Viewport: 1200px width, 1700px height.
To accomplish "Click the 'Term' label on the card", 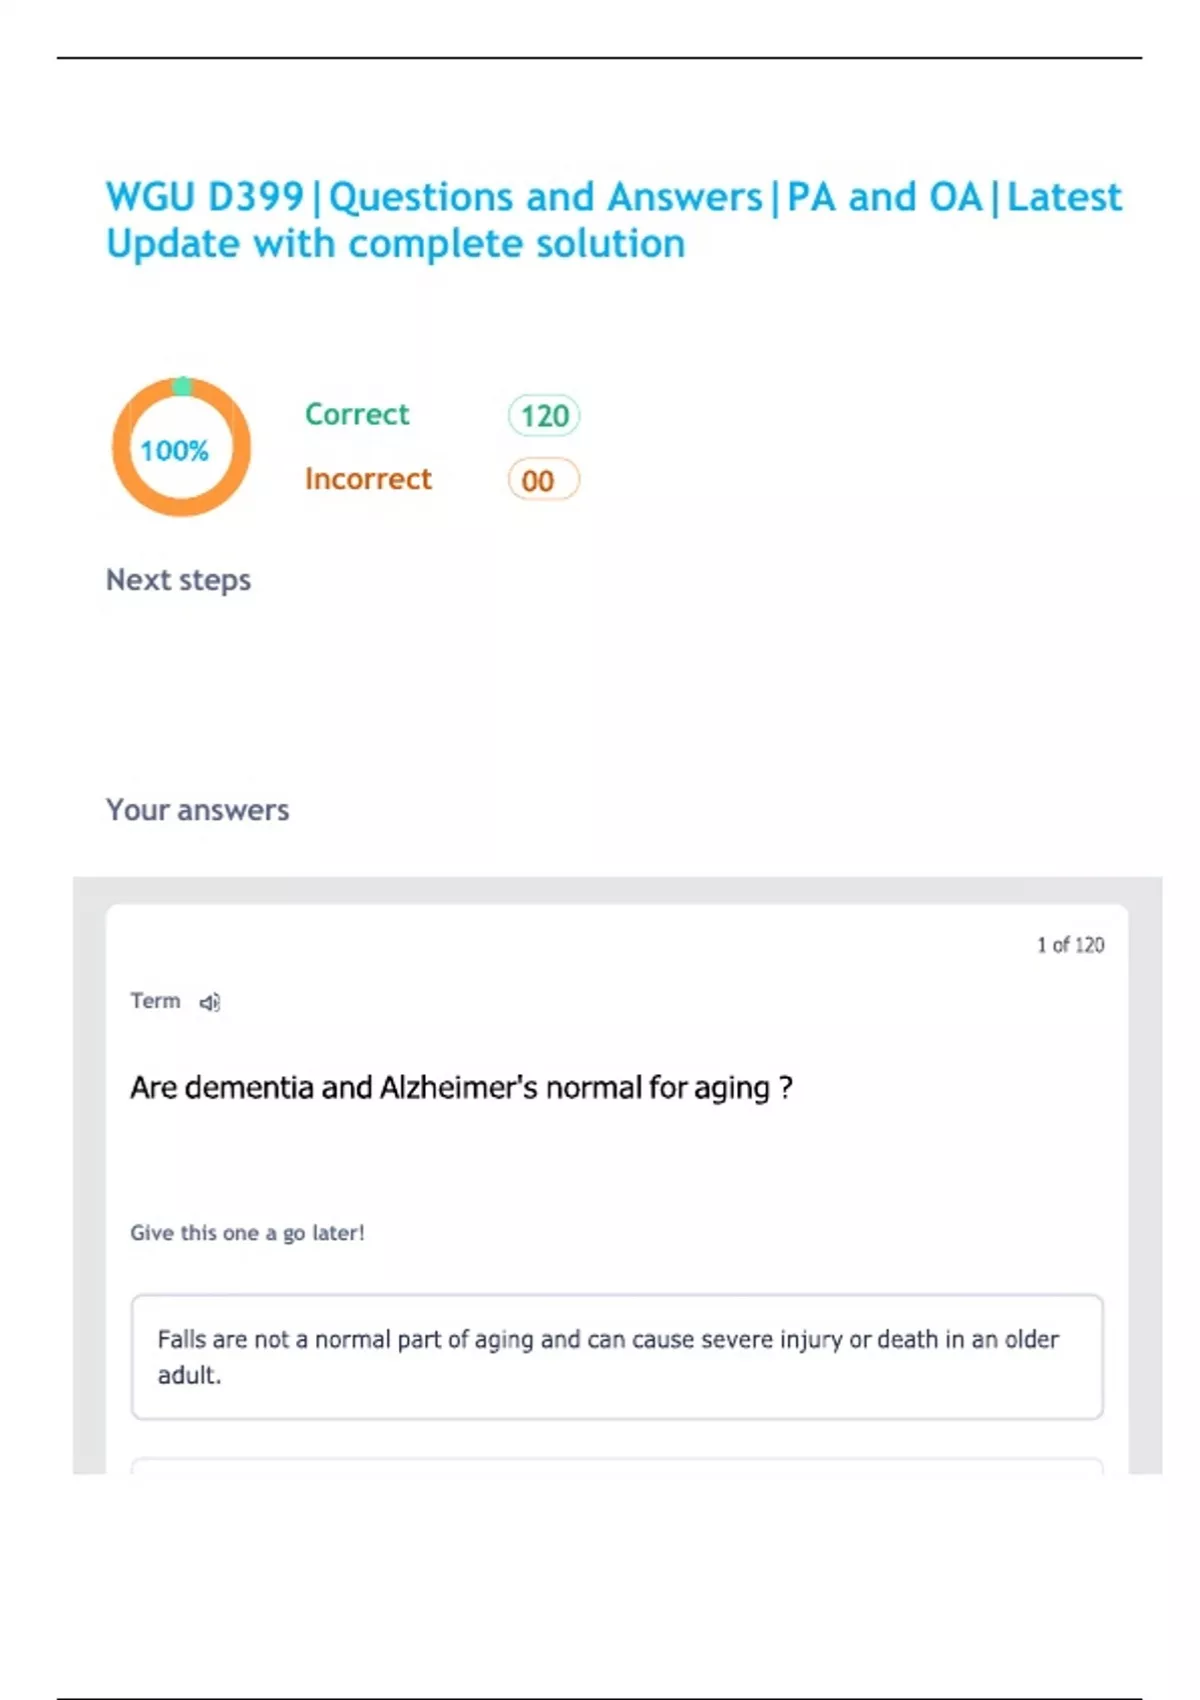I will [x=155, y=1001].
